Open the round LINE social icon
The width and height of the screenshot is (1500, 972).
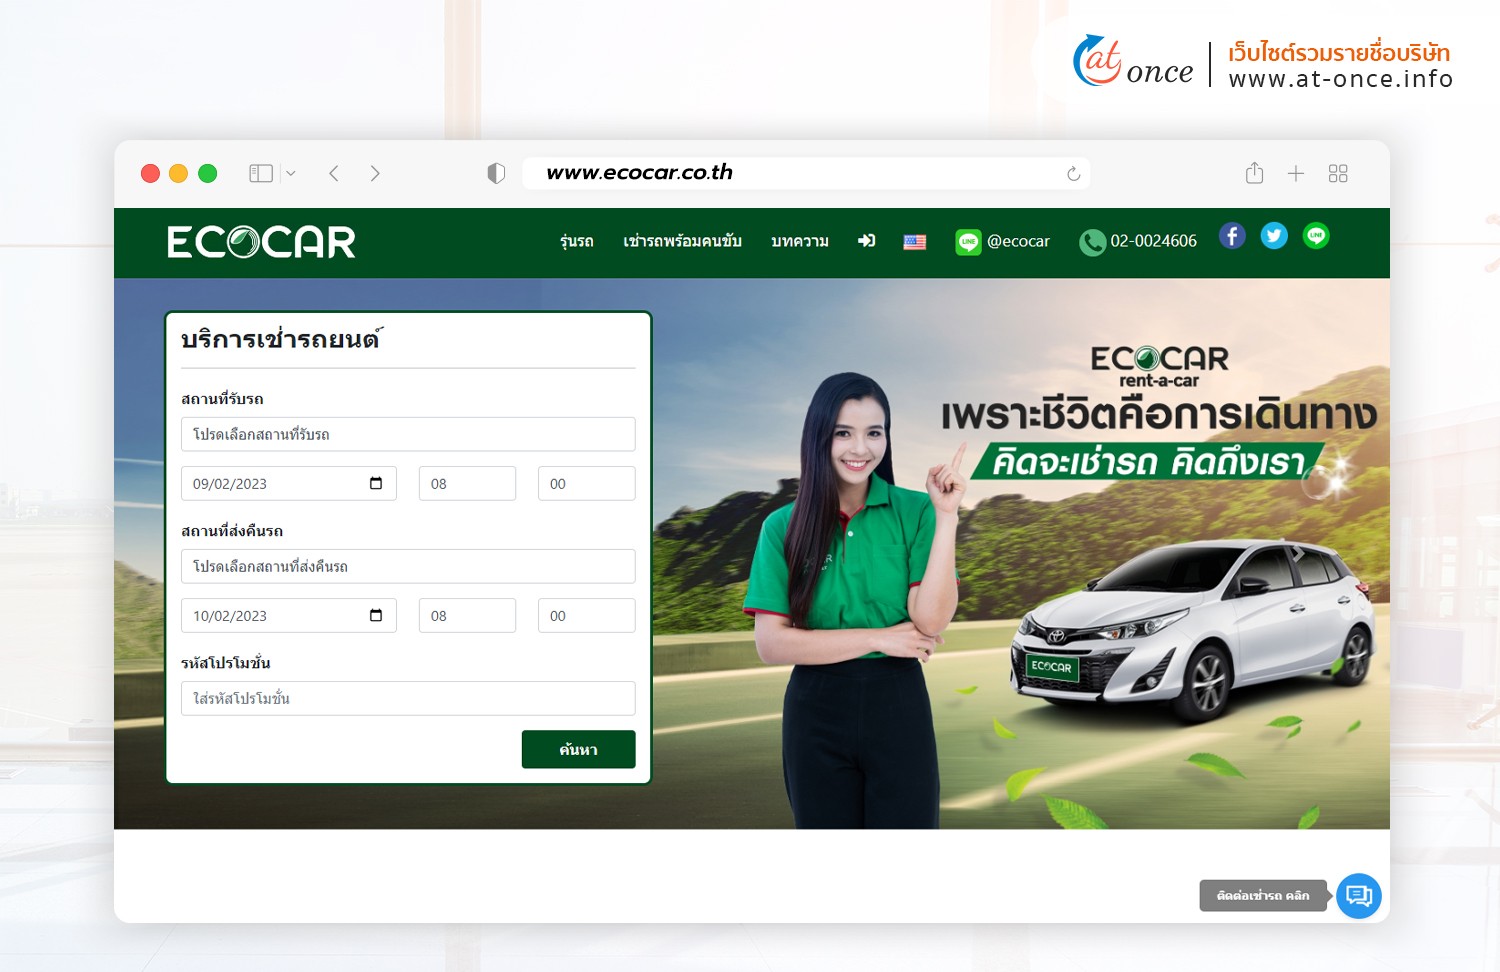1316,236
